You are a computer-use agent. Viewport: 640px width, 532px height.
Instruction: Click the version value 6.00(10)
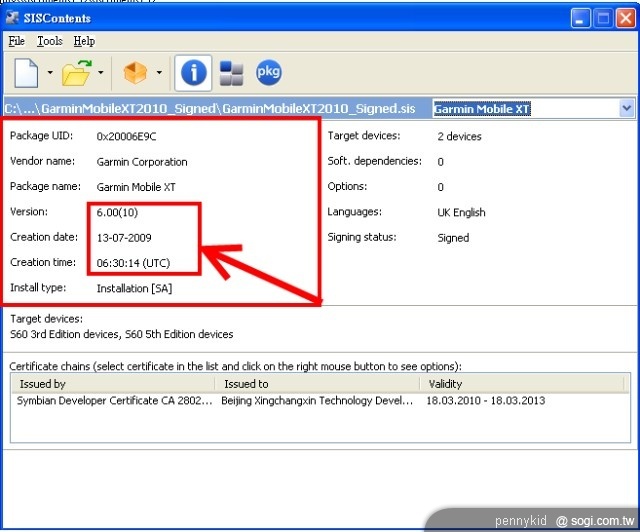pos(117,213)
